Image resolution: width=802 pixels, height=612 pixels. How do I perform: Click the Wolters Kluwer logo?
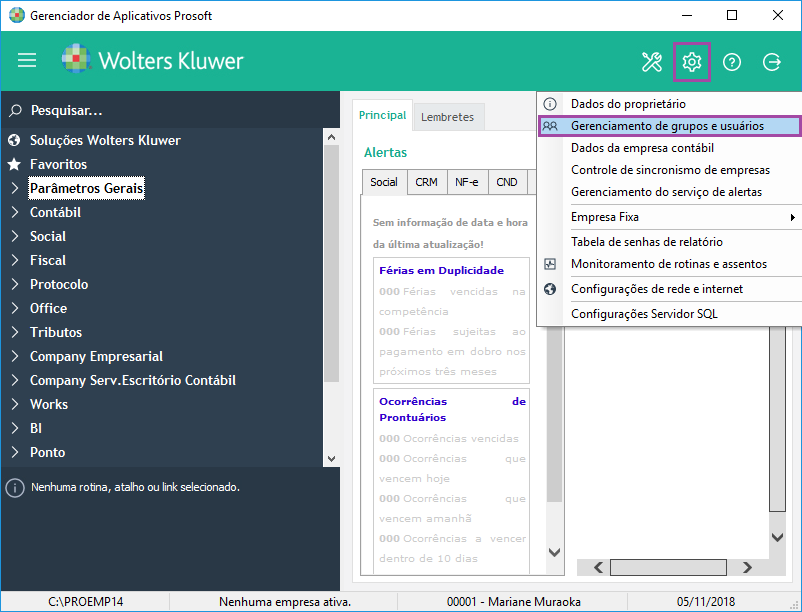click(x=152, y=60)
